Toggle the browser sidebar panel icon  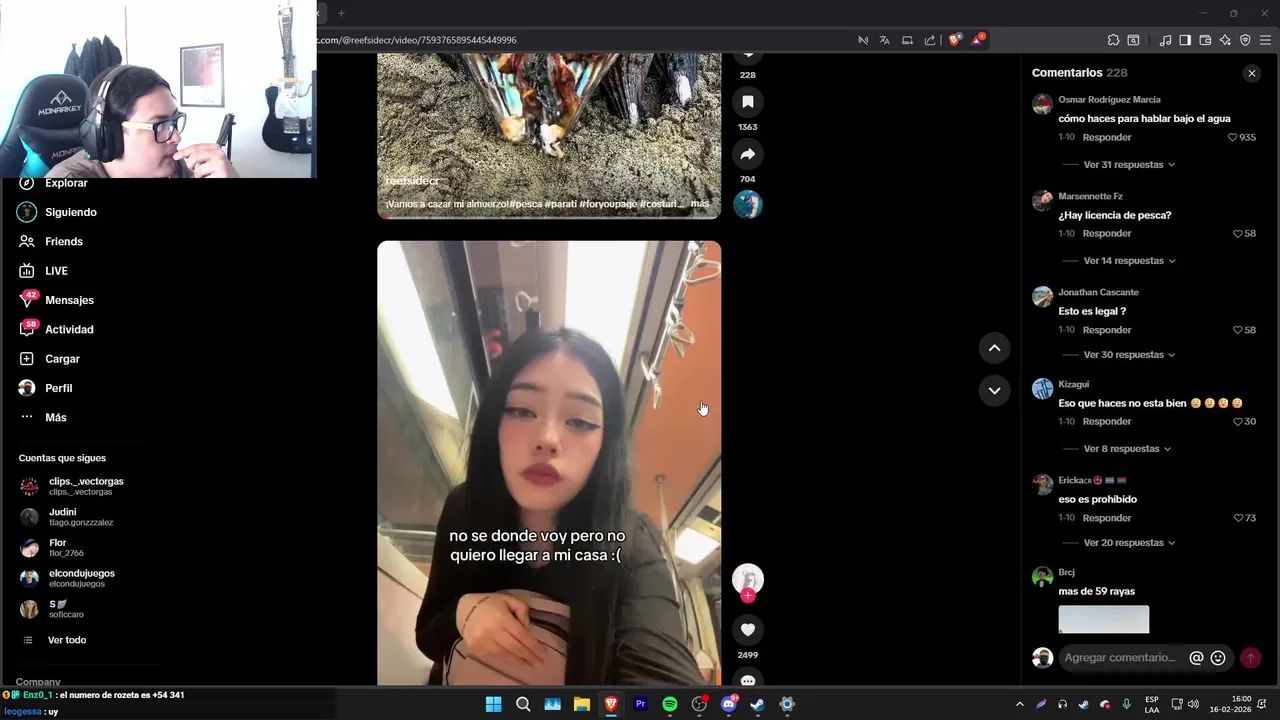click(x=1185, y=40)
